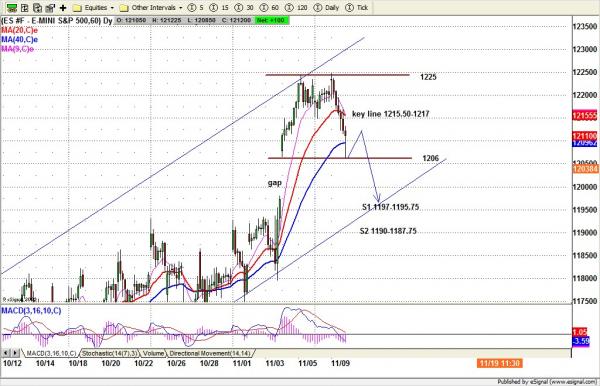Click the MACD(3,16,10,C) pane label
This screenshot has height=386, width=600.
pyautogui.click(x=31, y=311)
